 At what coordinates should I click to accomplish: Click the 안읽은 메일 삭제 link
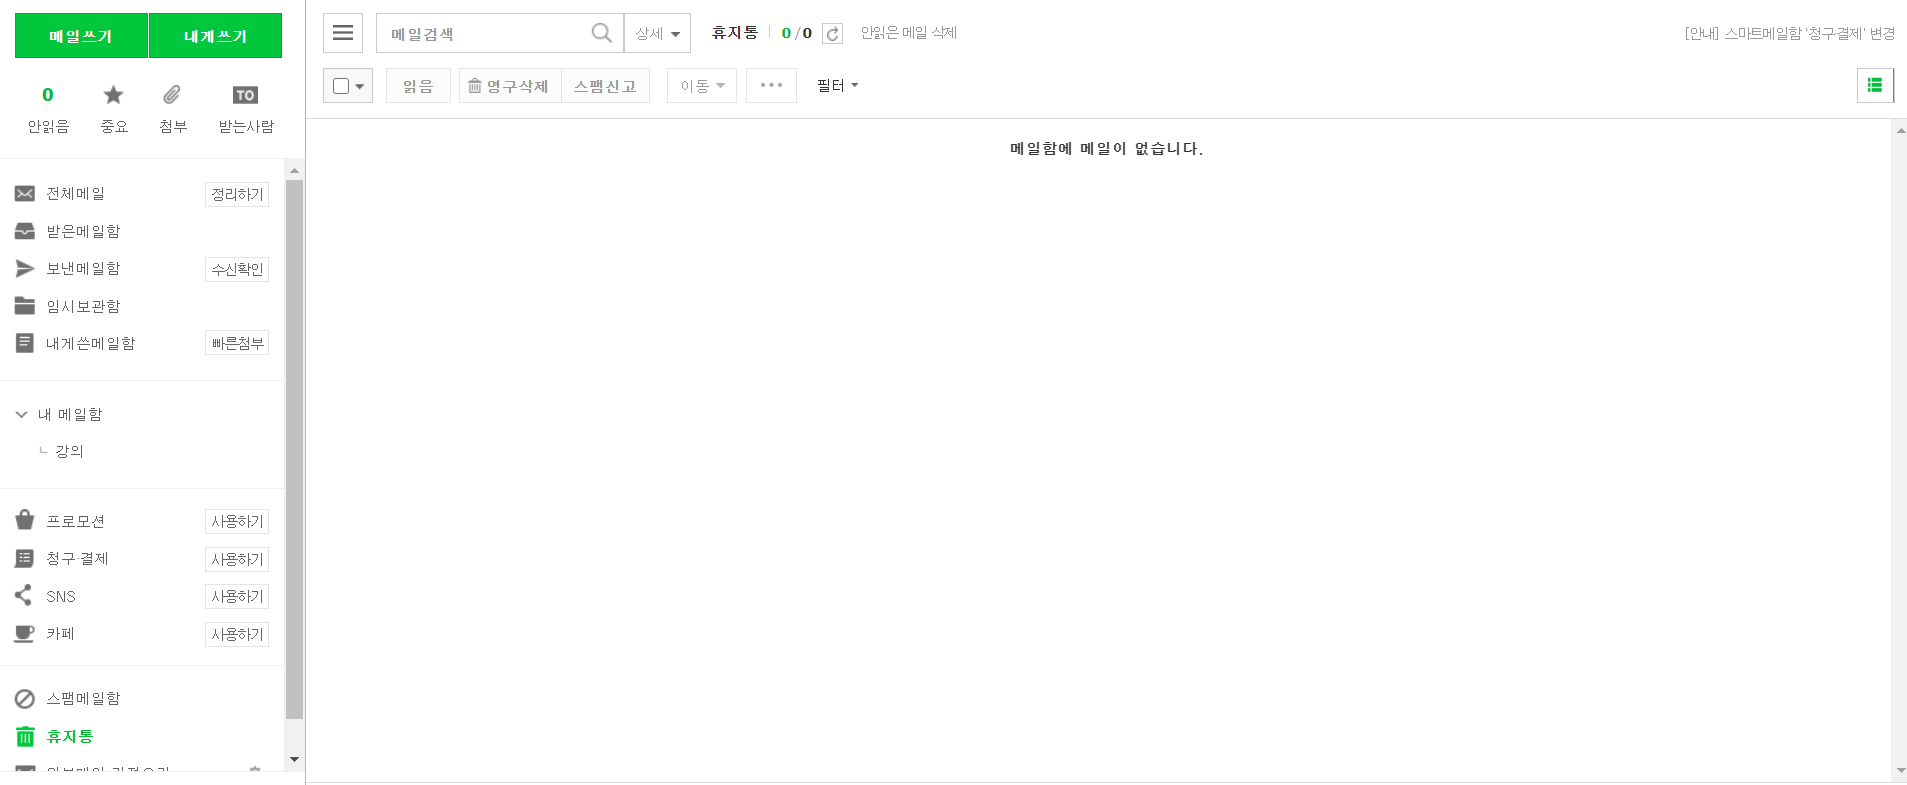click(x=908, y=33)
